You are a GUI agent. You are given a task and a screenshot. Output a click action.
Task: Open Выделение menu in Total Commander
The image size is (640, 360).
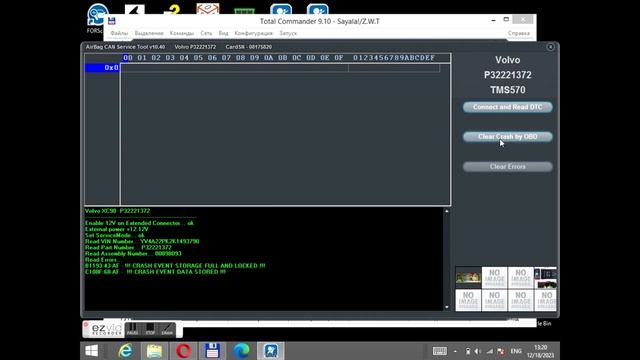(149, 33)
